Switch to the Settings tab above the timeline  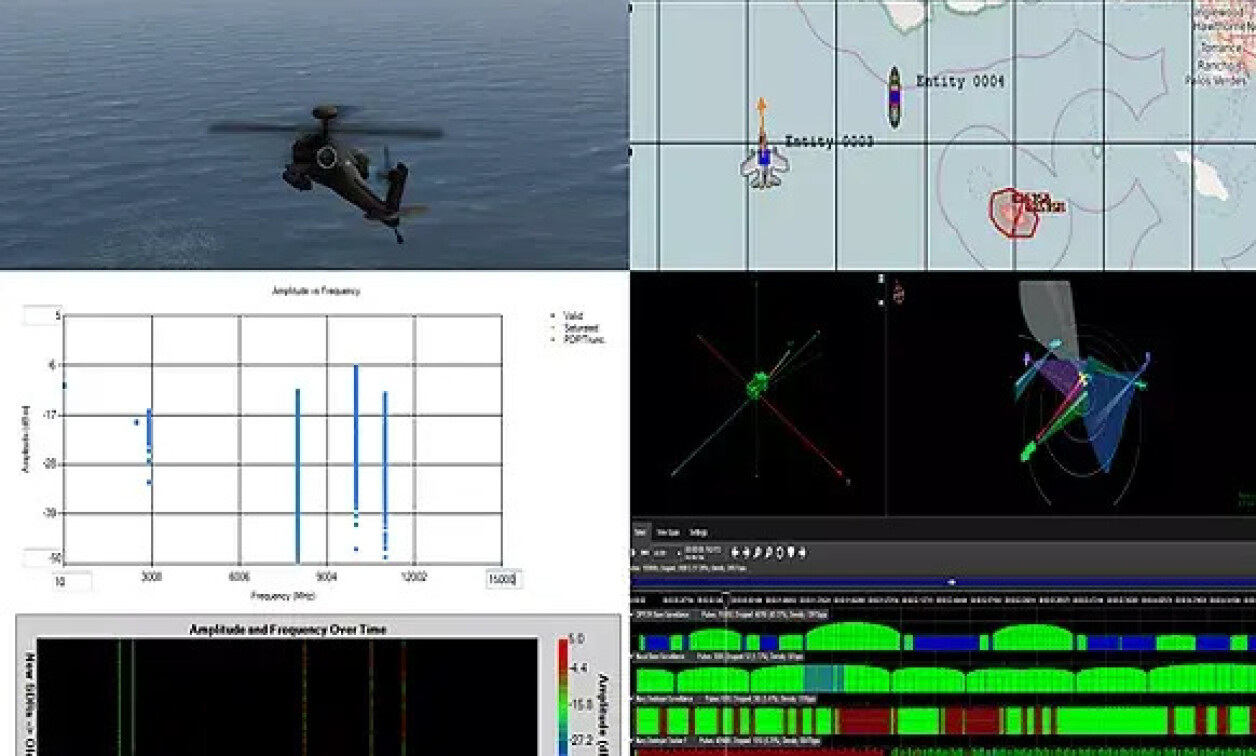pos(697,533)
